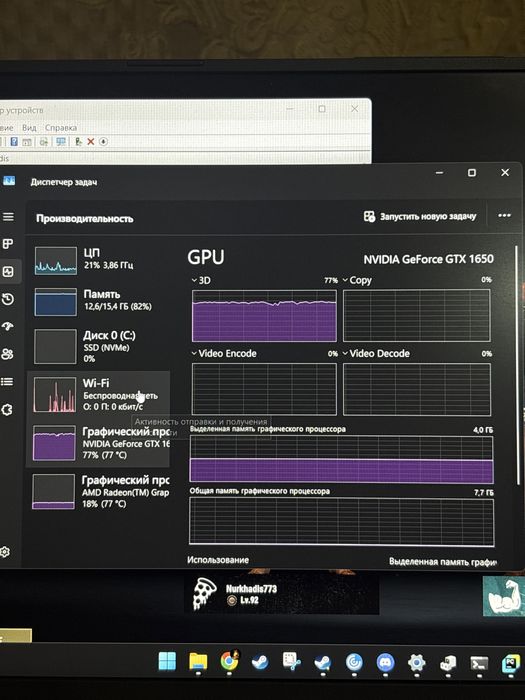Screen dimensions: 525x700
Task: Select Wi-Fi performance entry
Action: 99,395
